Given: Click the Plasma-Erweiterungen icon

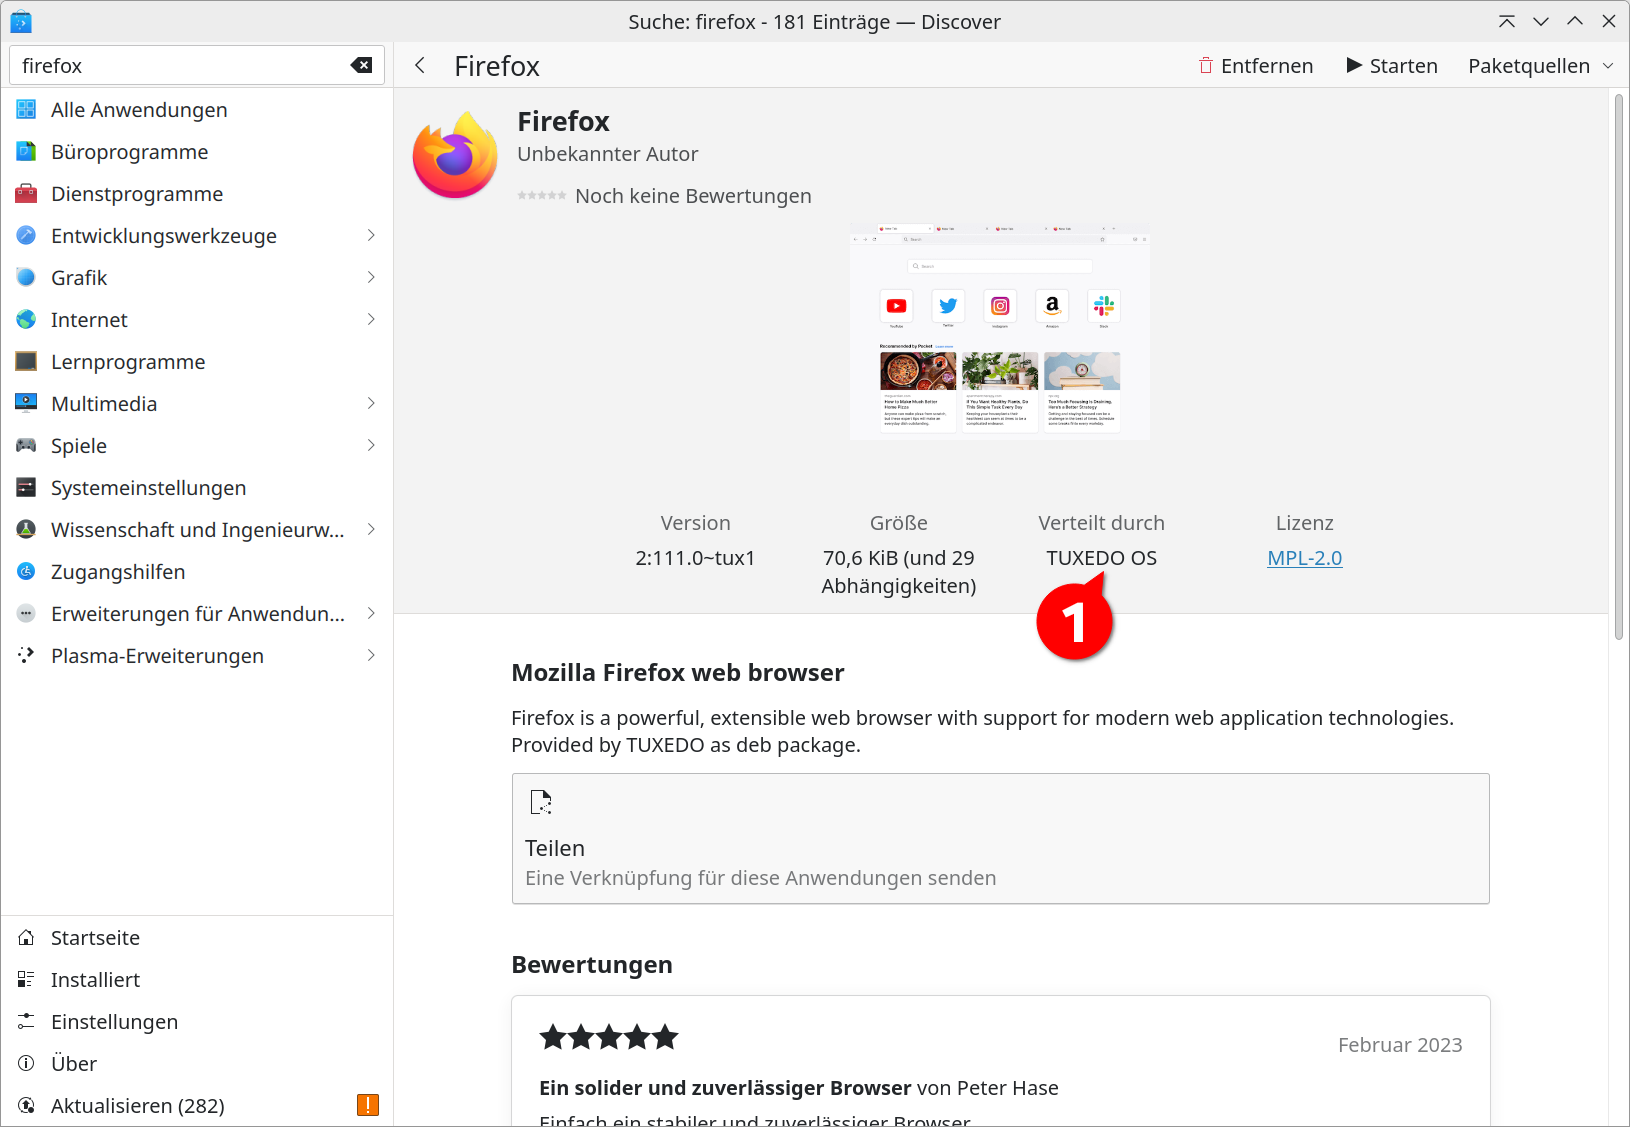Looking at the screenshot, I should [x=26, y=656].
